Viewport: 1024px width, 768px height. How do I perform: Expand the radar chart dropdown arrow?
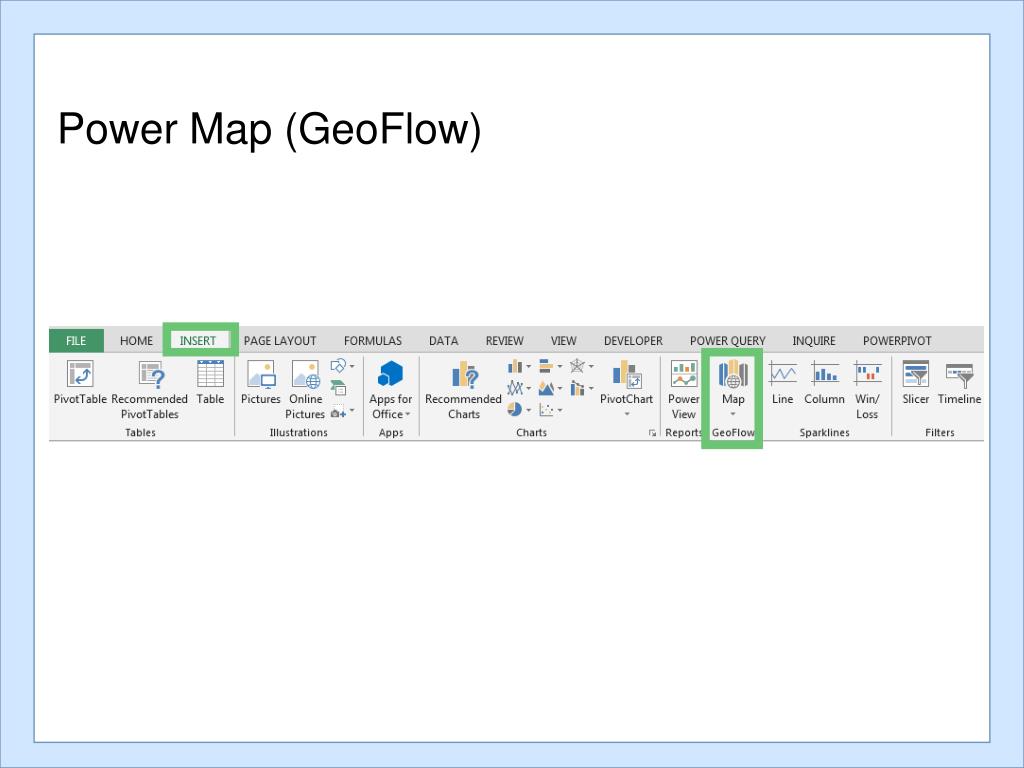(x=591, y=366)
